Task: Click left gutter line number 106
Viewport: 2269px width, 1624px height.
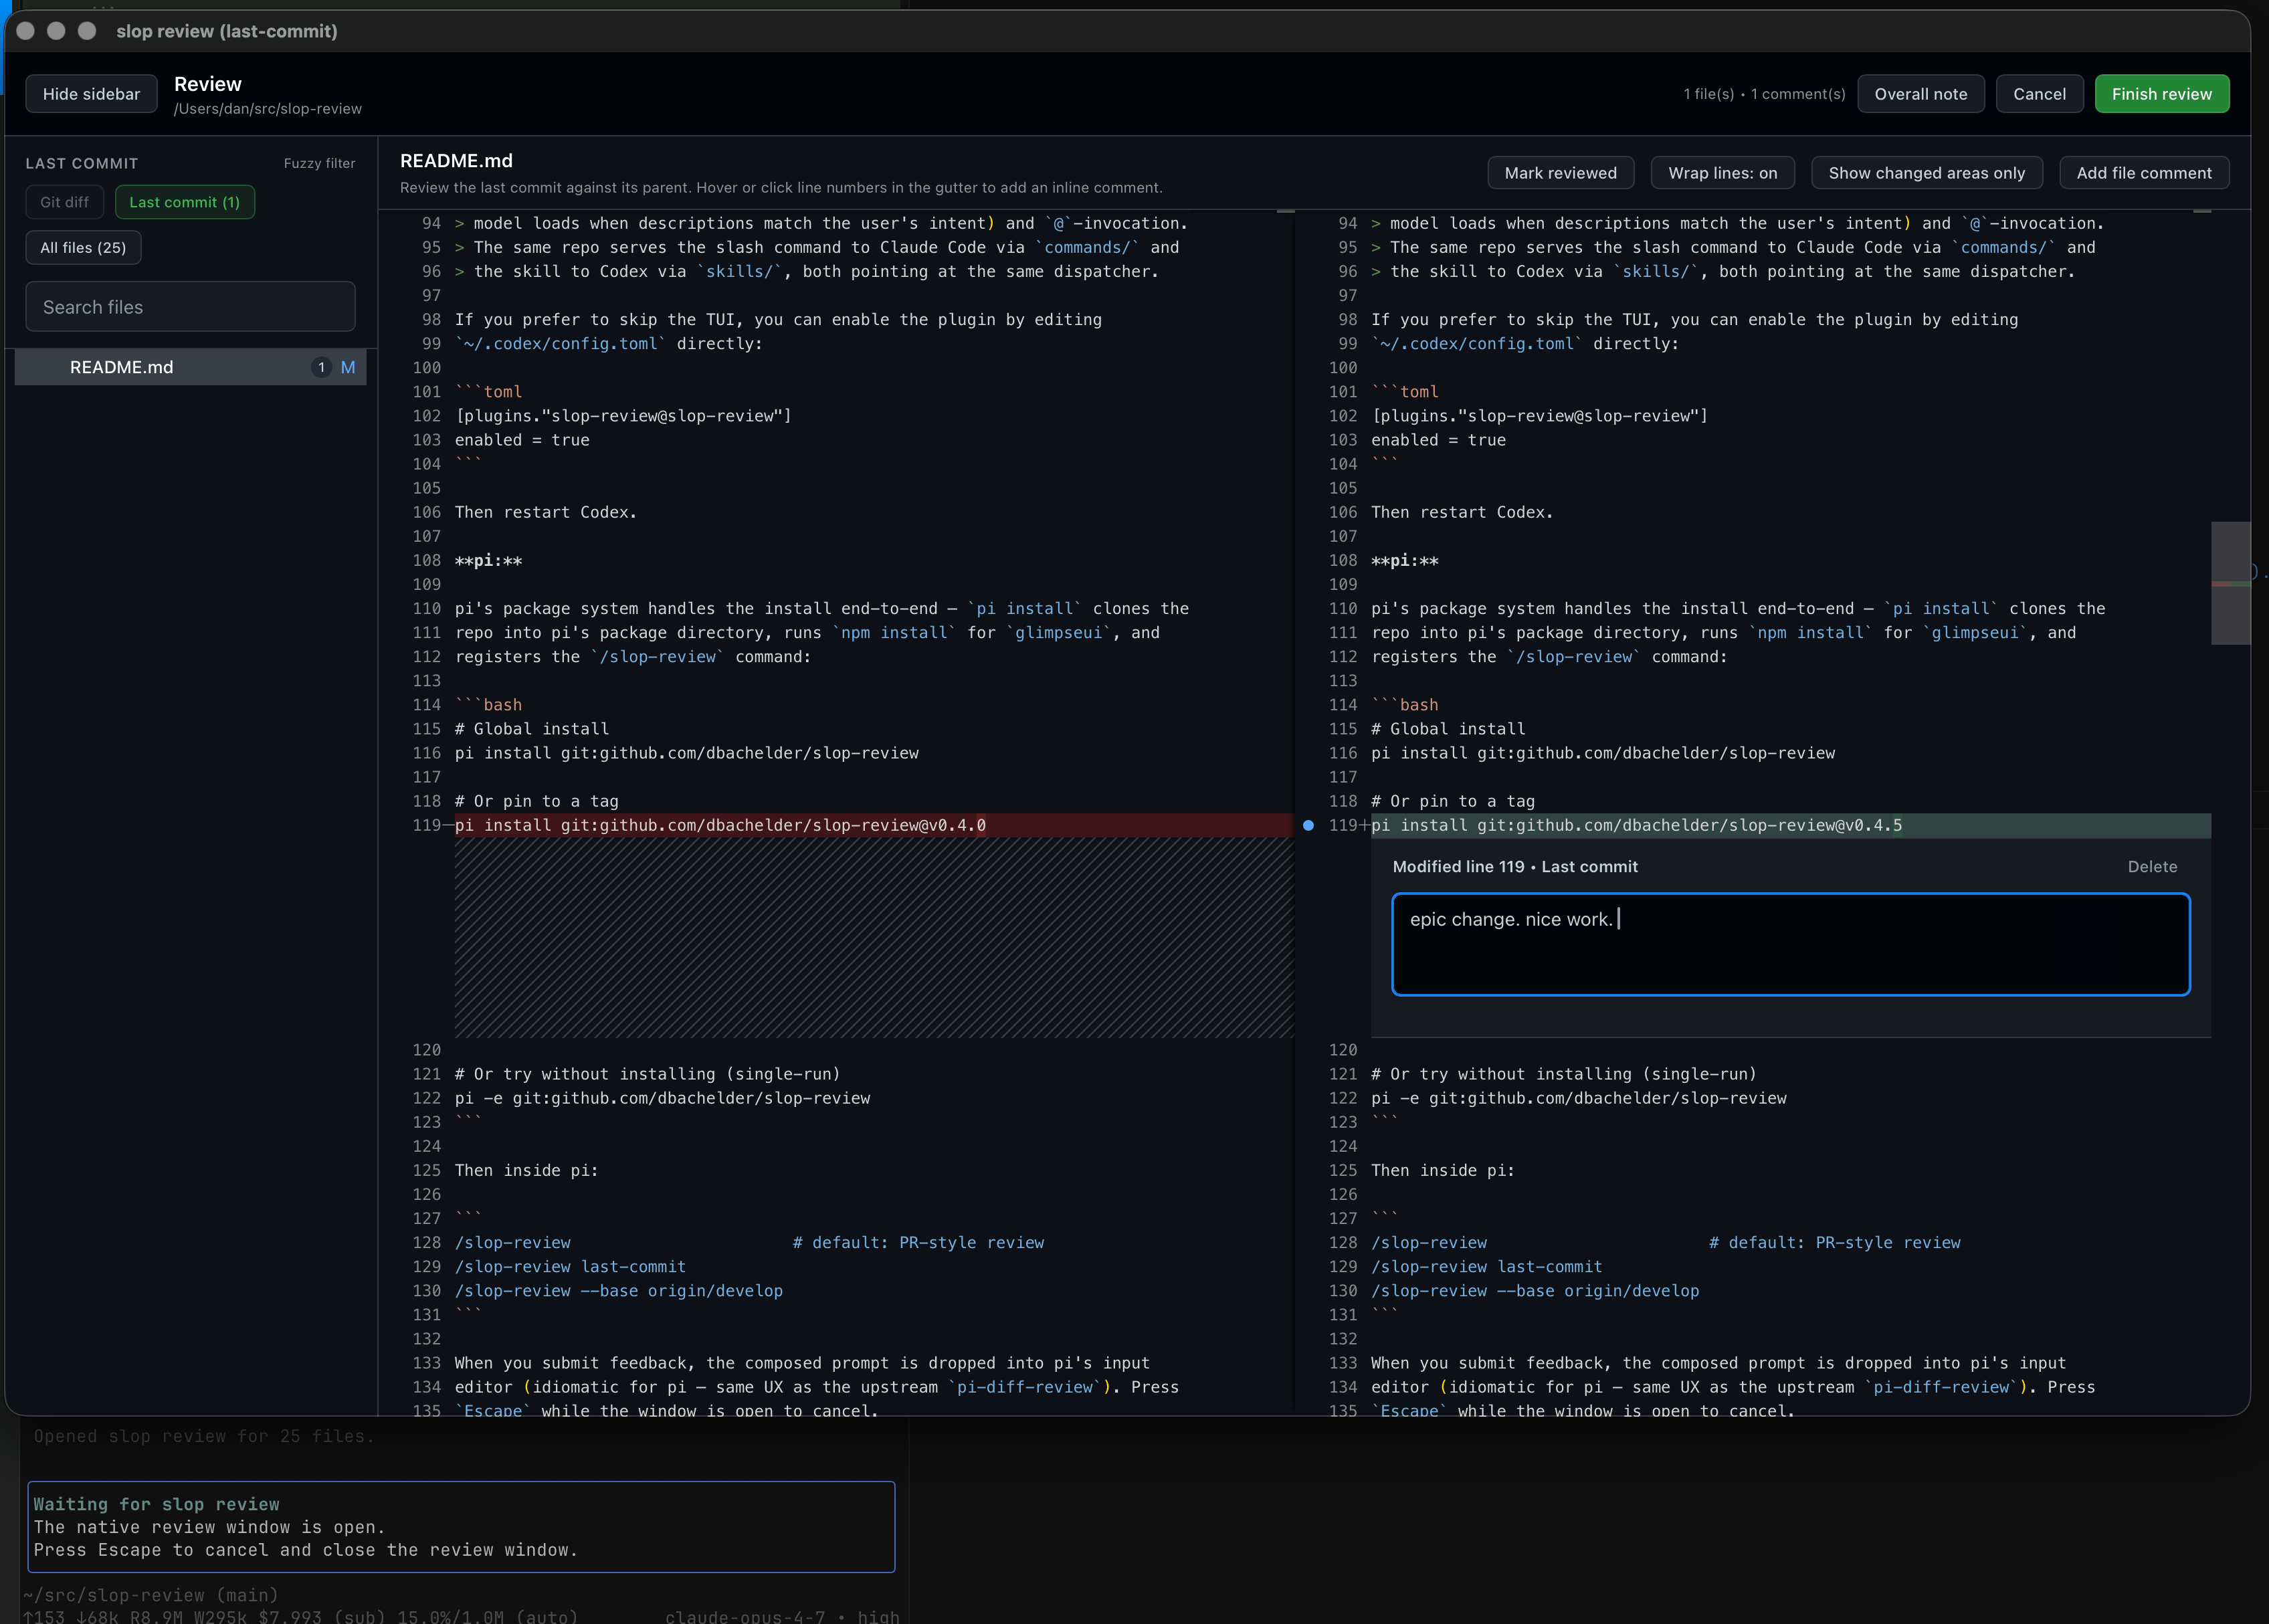Action: click(426, 512)
